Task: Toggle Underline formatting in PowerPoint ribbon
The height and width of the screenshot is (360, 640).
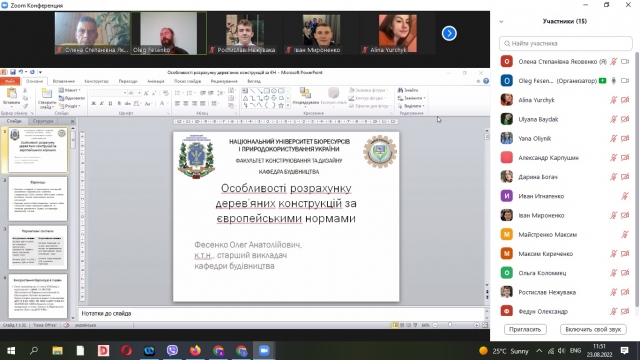Action: click(110, 104)
